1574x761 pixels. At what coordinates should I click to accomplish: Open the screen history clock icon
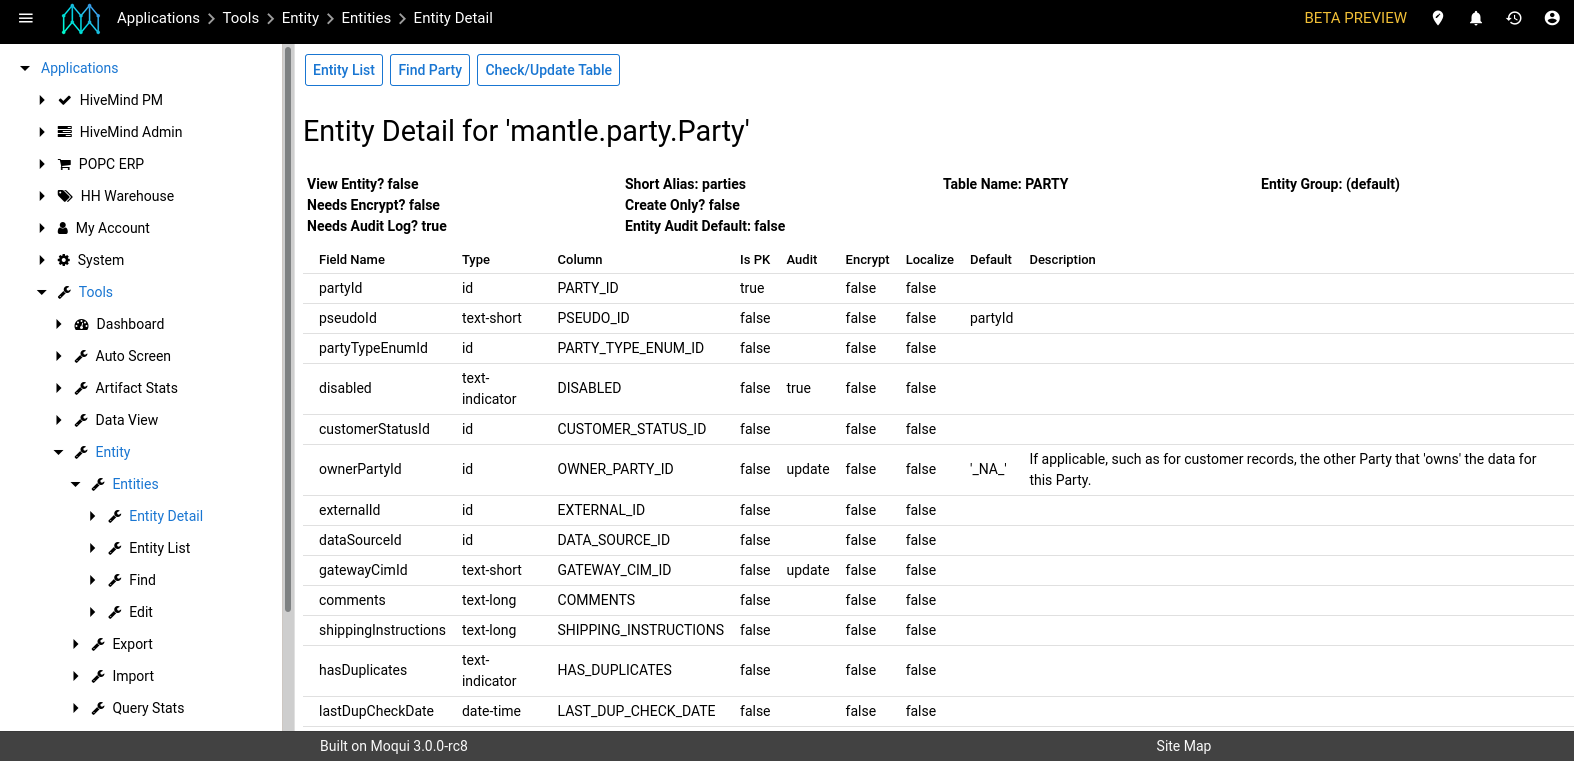tap(1514, 18)
